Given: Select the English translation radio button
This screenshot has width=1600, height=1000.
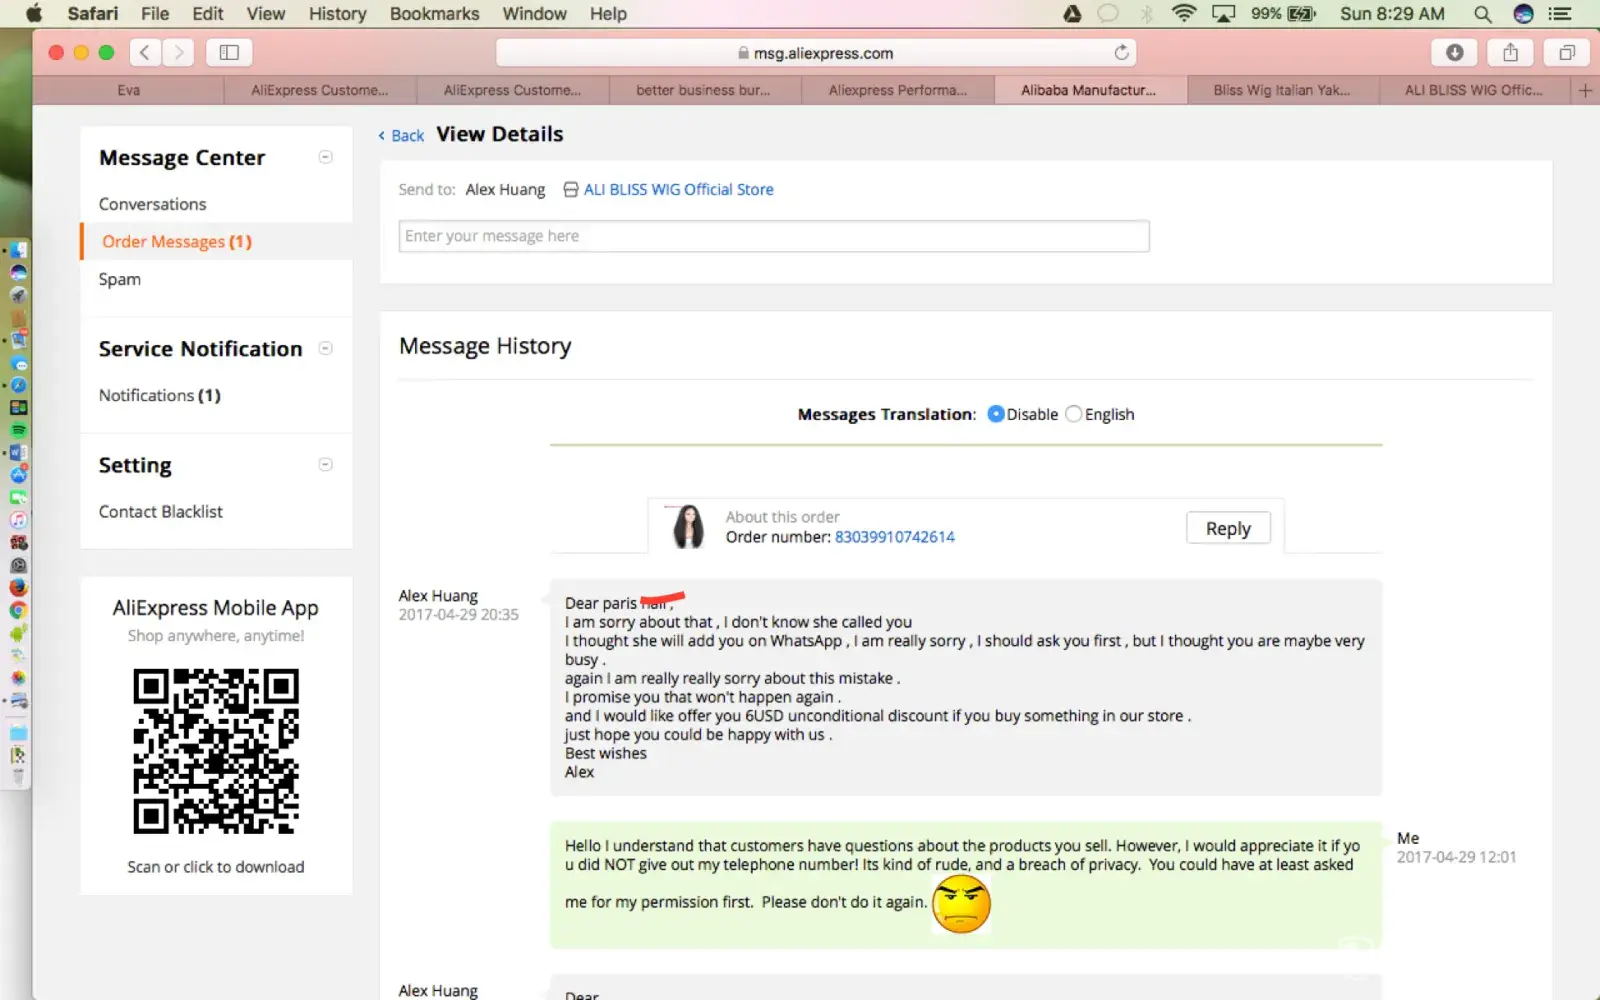Looking at the screenshot, I should coord(1074,414).
